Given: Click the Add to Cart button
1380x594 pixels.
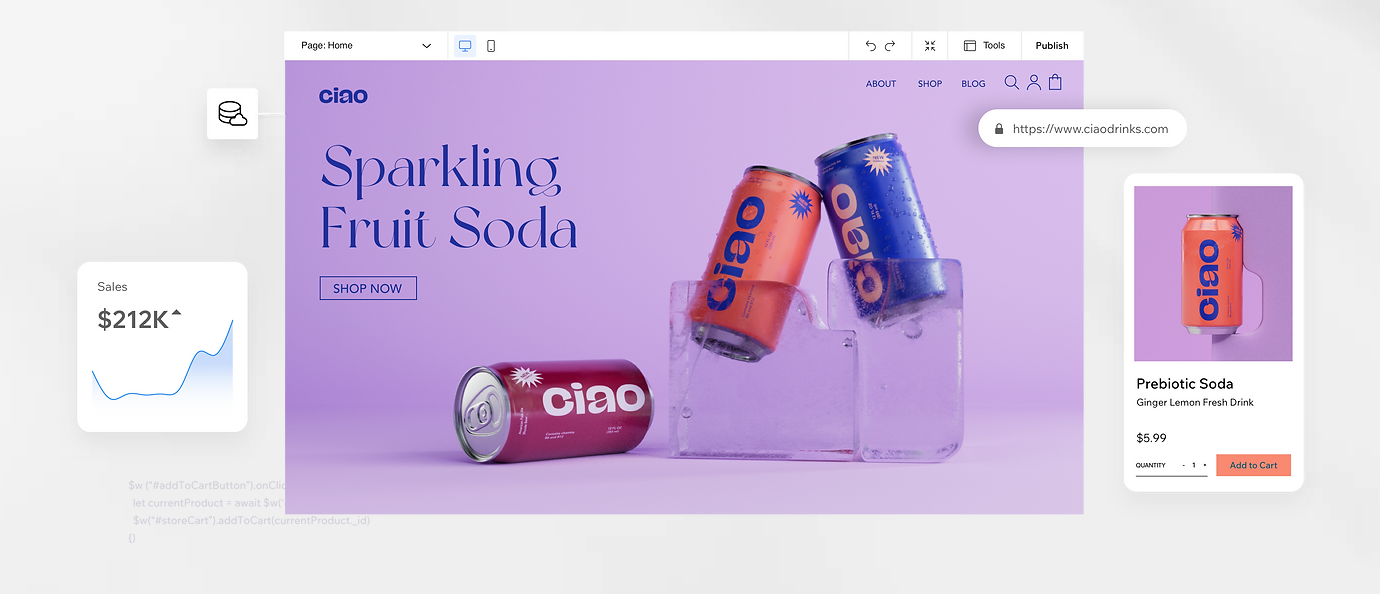Looking at the screenshot, I should click(x=1253, y=465).
